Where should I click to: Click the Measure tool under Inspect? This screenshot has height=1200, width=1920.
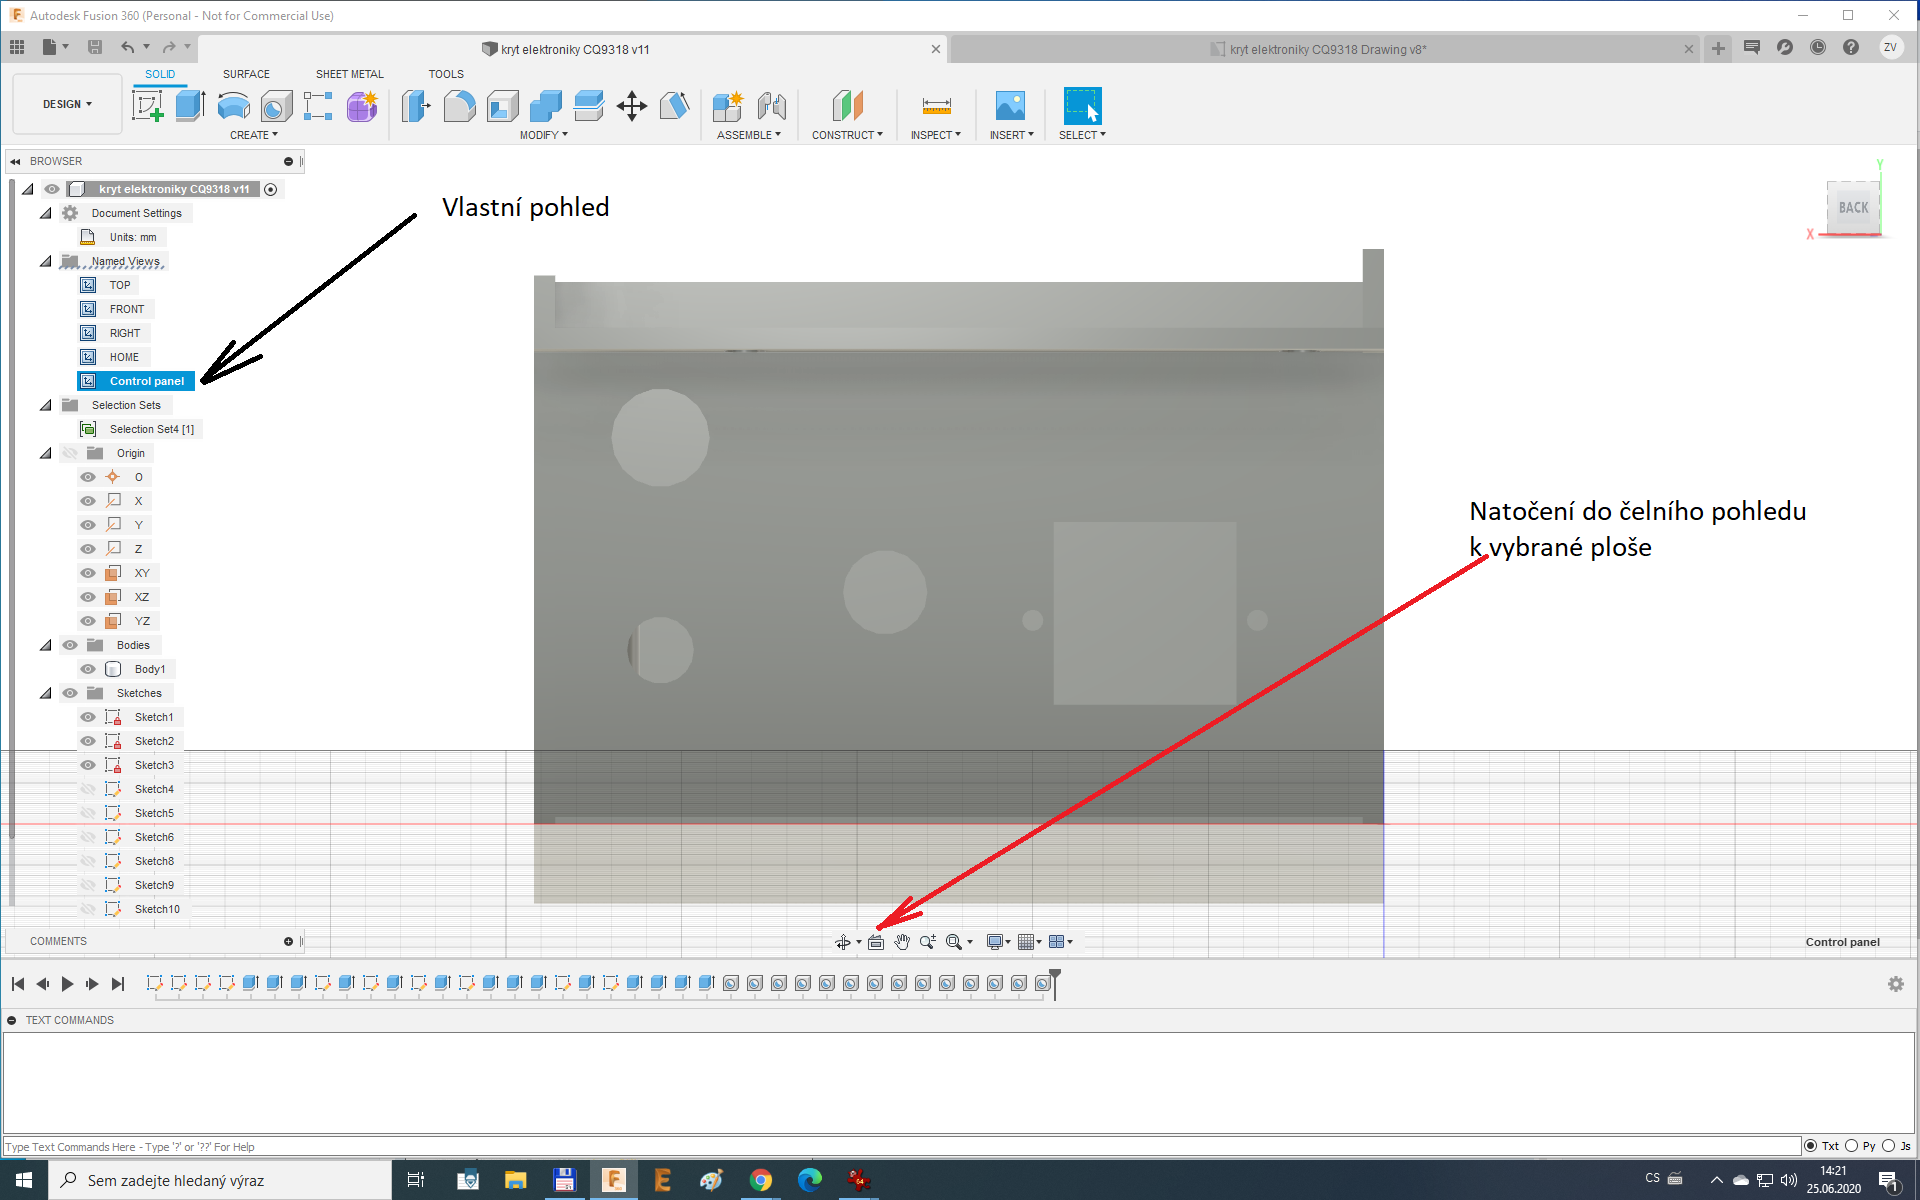pos(936,105)
